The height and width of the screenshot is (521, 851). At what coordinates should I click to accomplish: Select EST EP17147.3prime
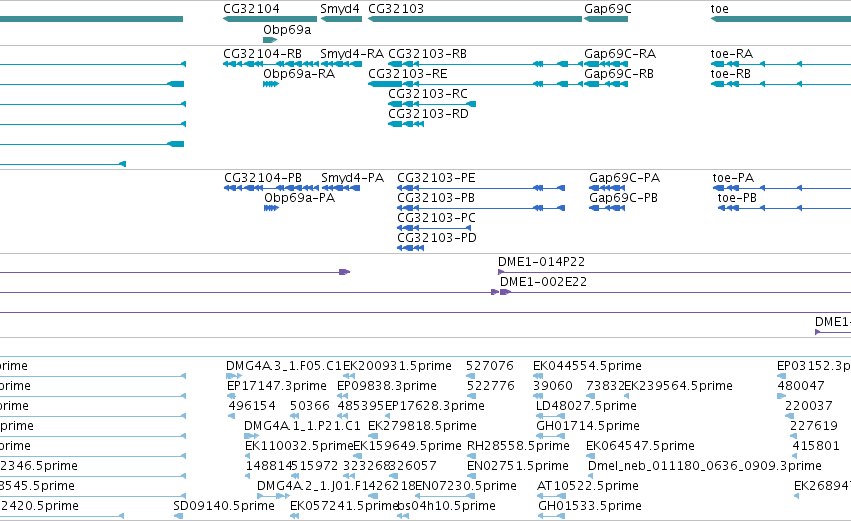click(277, 386)
